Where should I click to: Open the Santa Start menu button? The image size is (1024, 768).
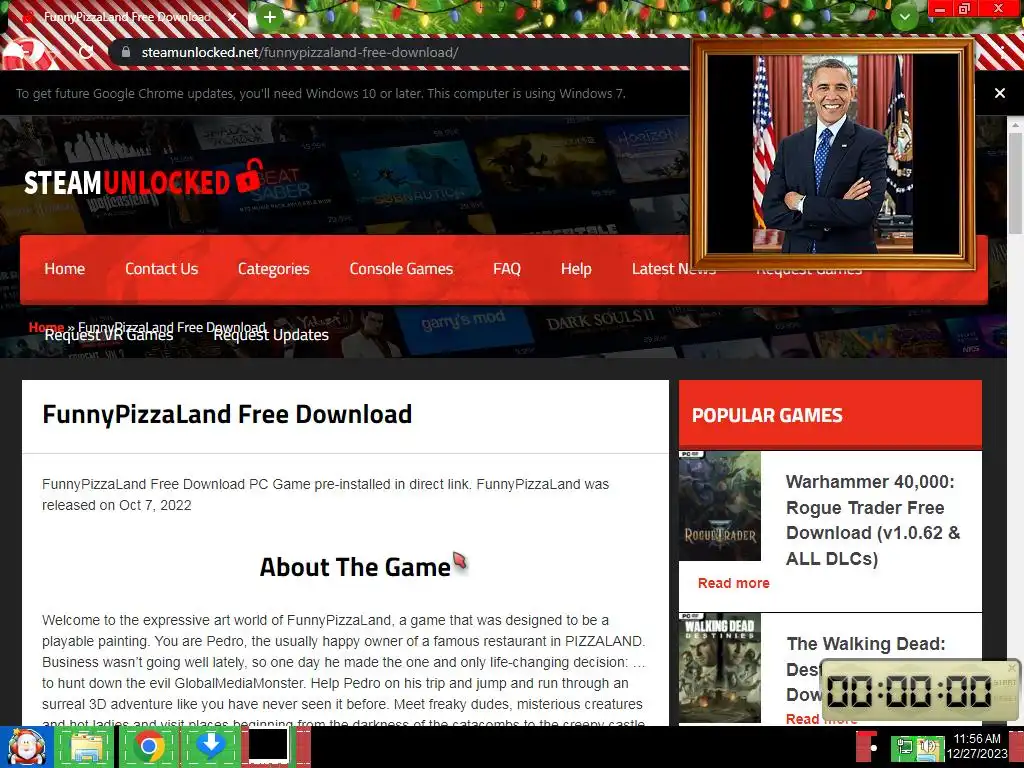pyautogui.click(x=26, y=747)
